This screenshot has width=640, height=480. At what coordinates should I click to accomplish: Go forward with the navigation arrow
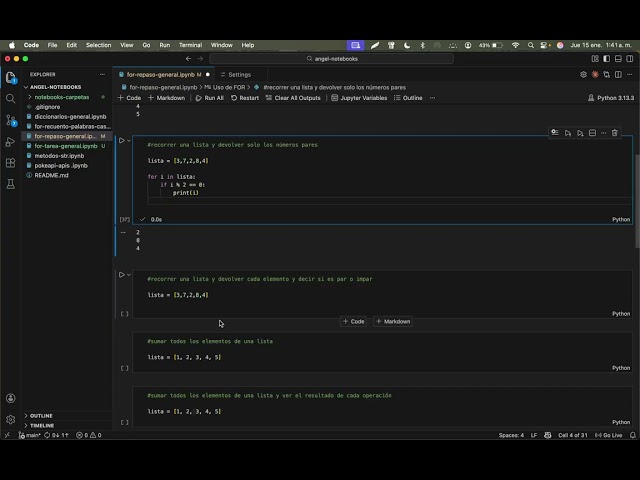click(200, 59)
